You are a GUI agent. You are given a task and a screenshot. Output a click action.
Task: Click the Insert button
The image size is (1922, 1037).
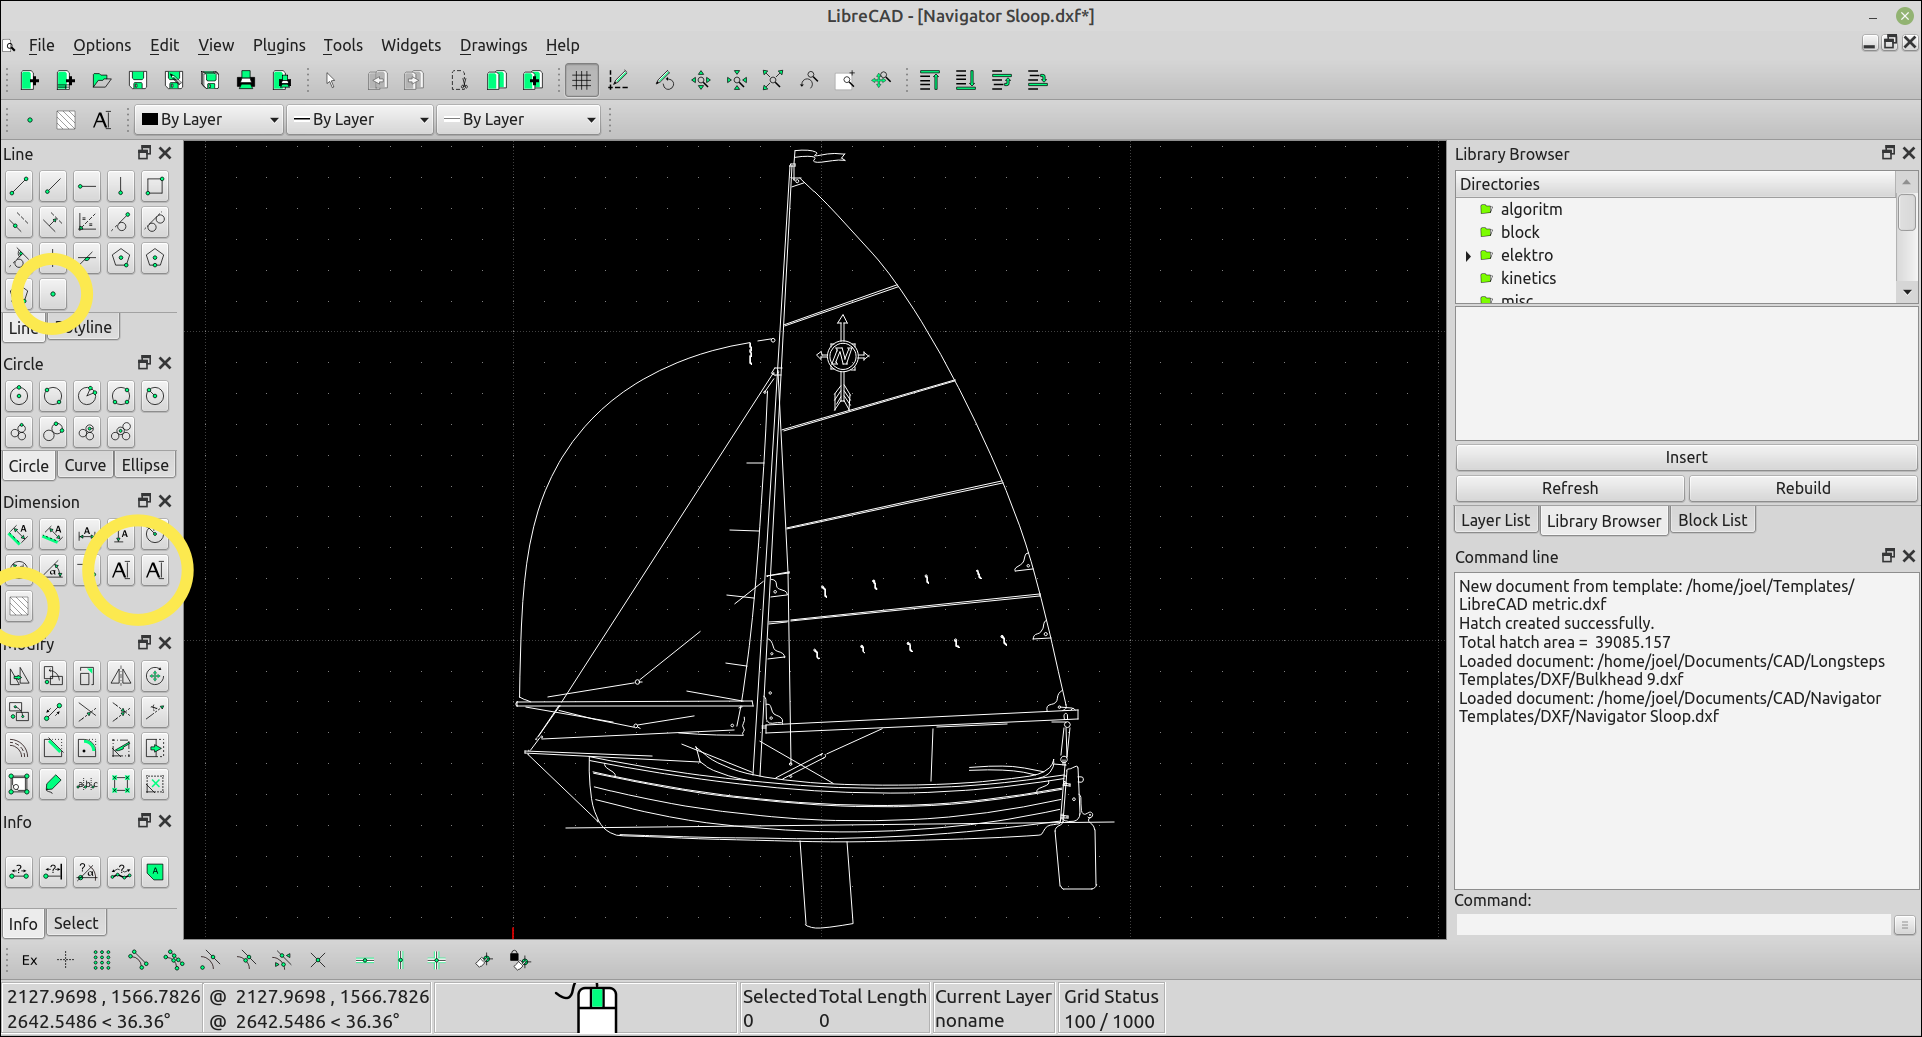(1686, 457)
